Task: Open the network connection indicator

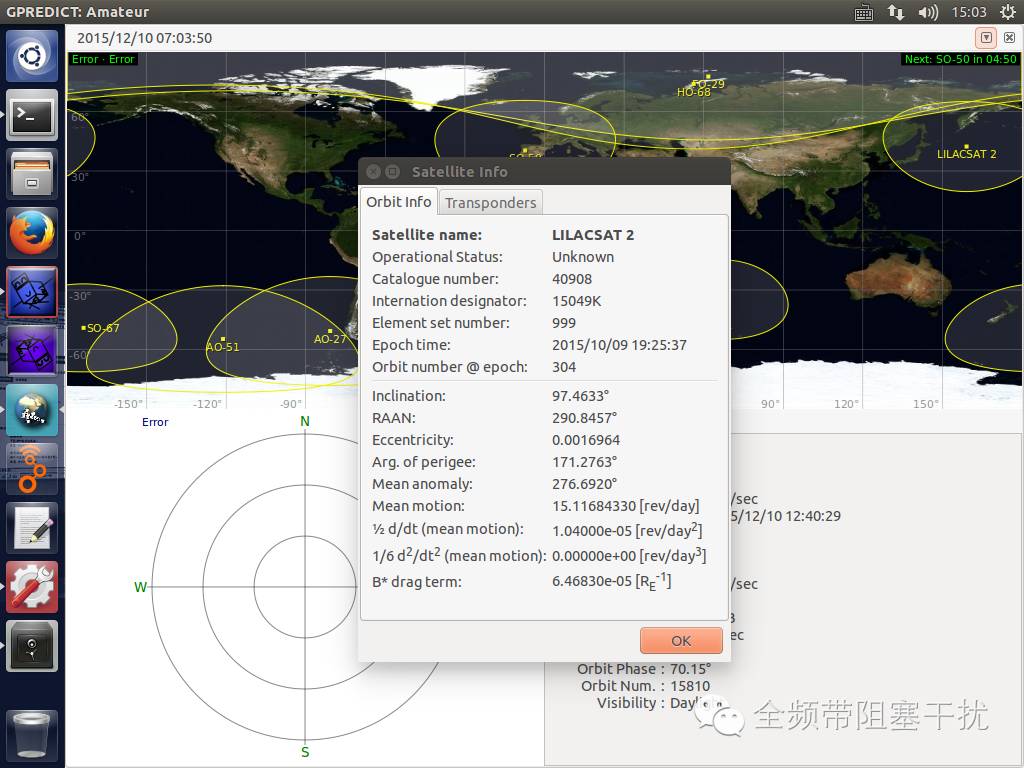Action: pos(896,12)
